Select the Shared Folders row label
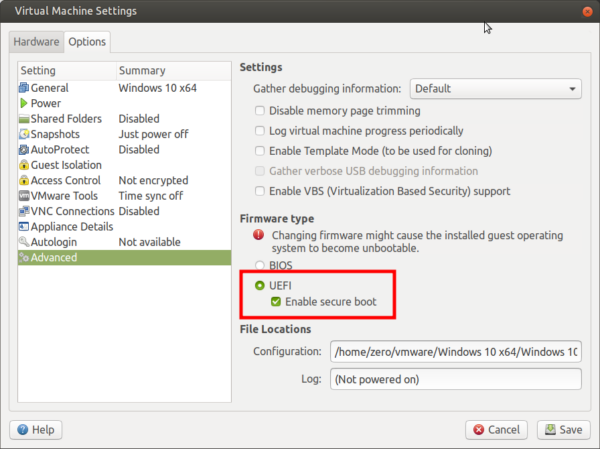Image resolution: width=600 pixels, height=449 pixels. click(x=66, y=119)
